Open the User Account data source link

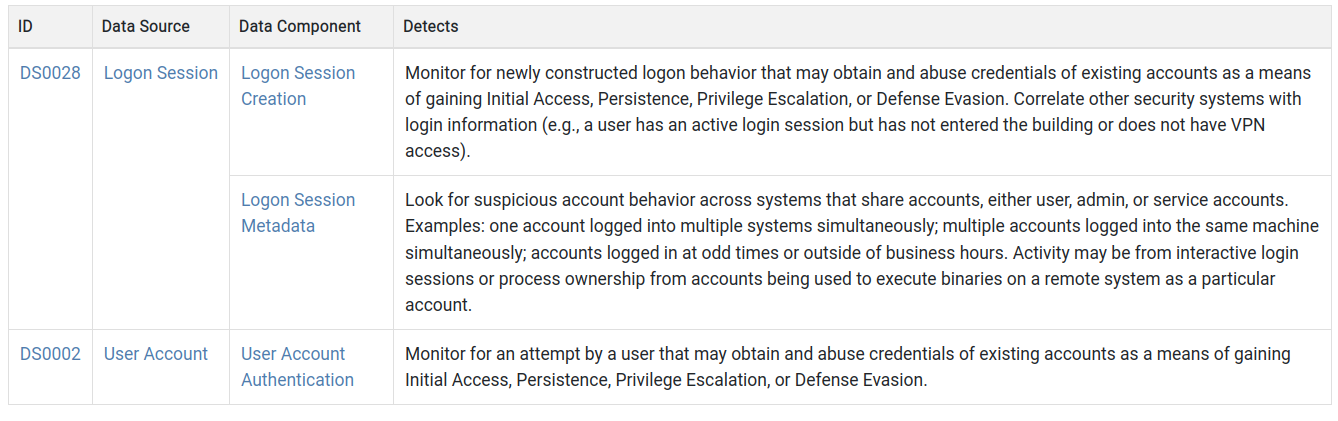pyautogui.click(x=156, y=354)
